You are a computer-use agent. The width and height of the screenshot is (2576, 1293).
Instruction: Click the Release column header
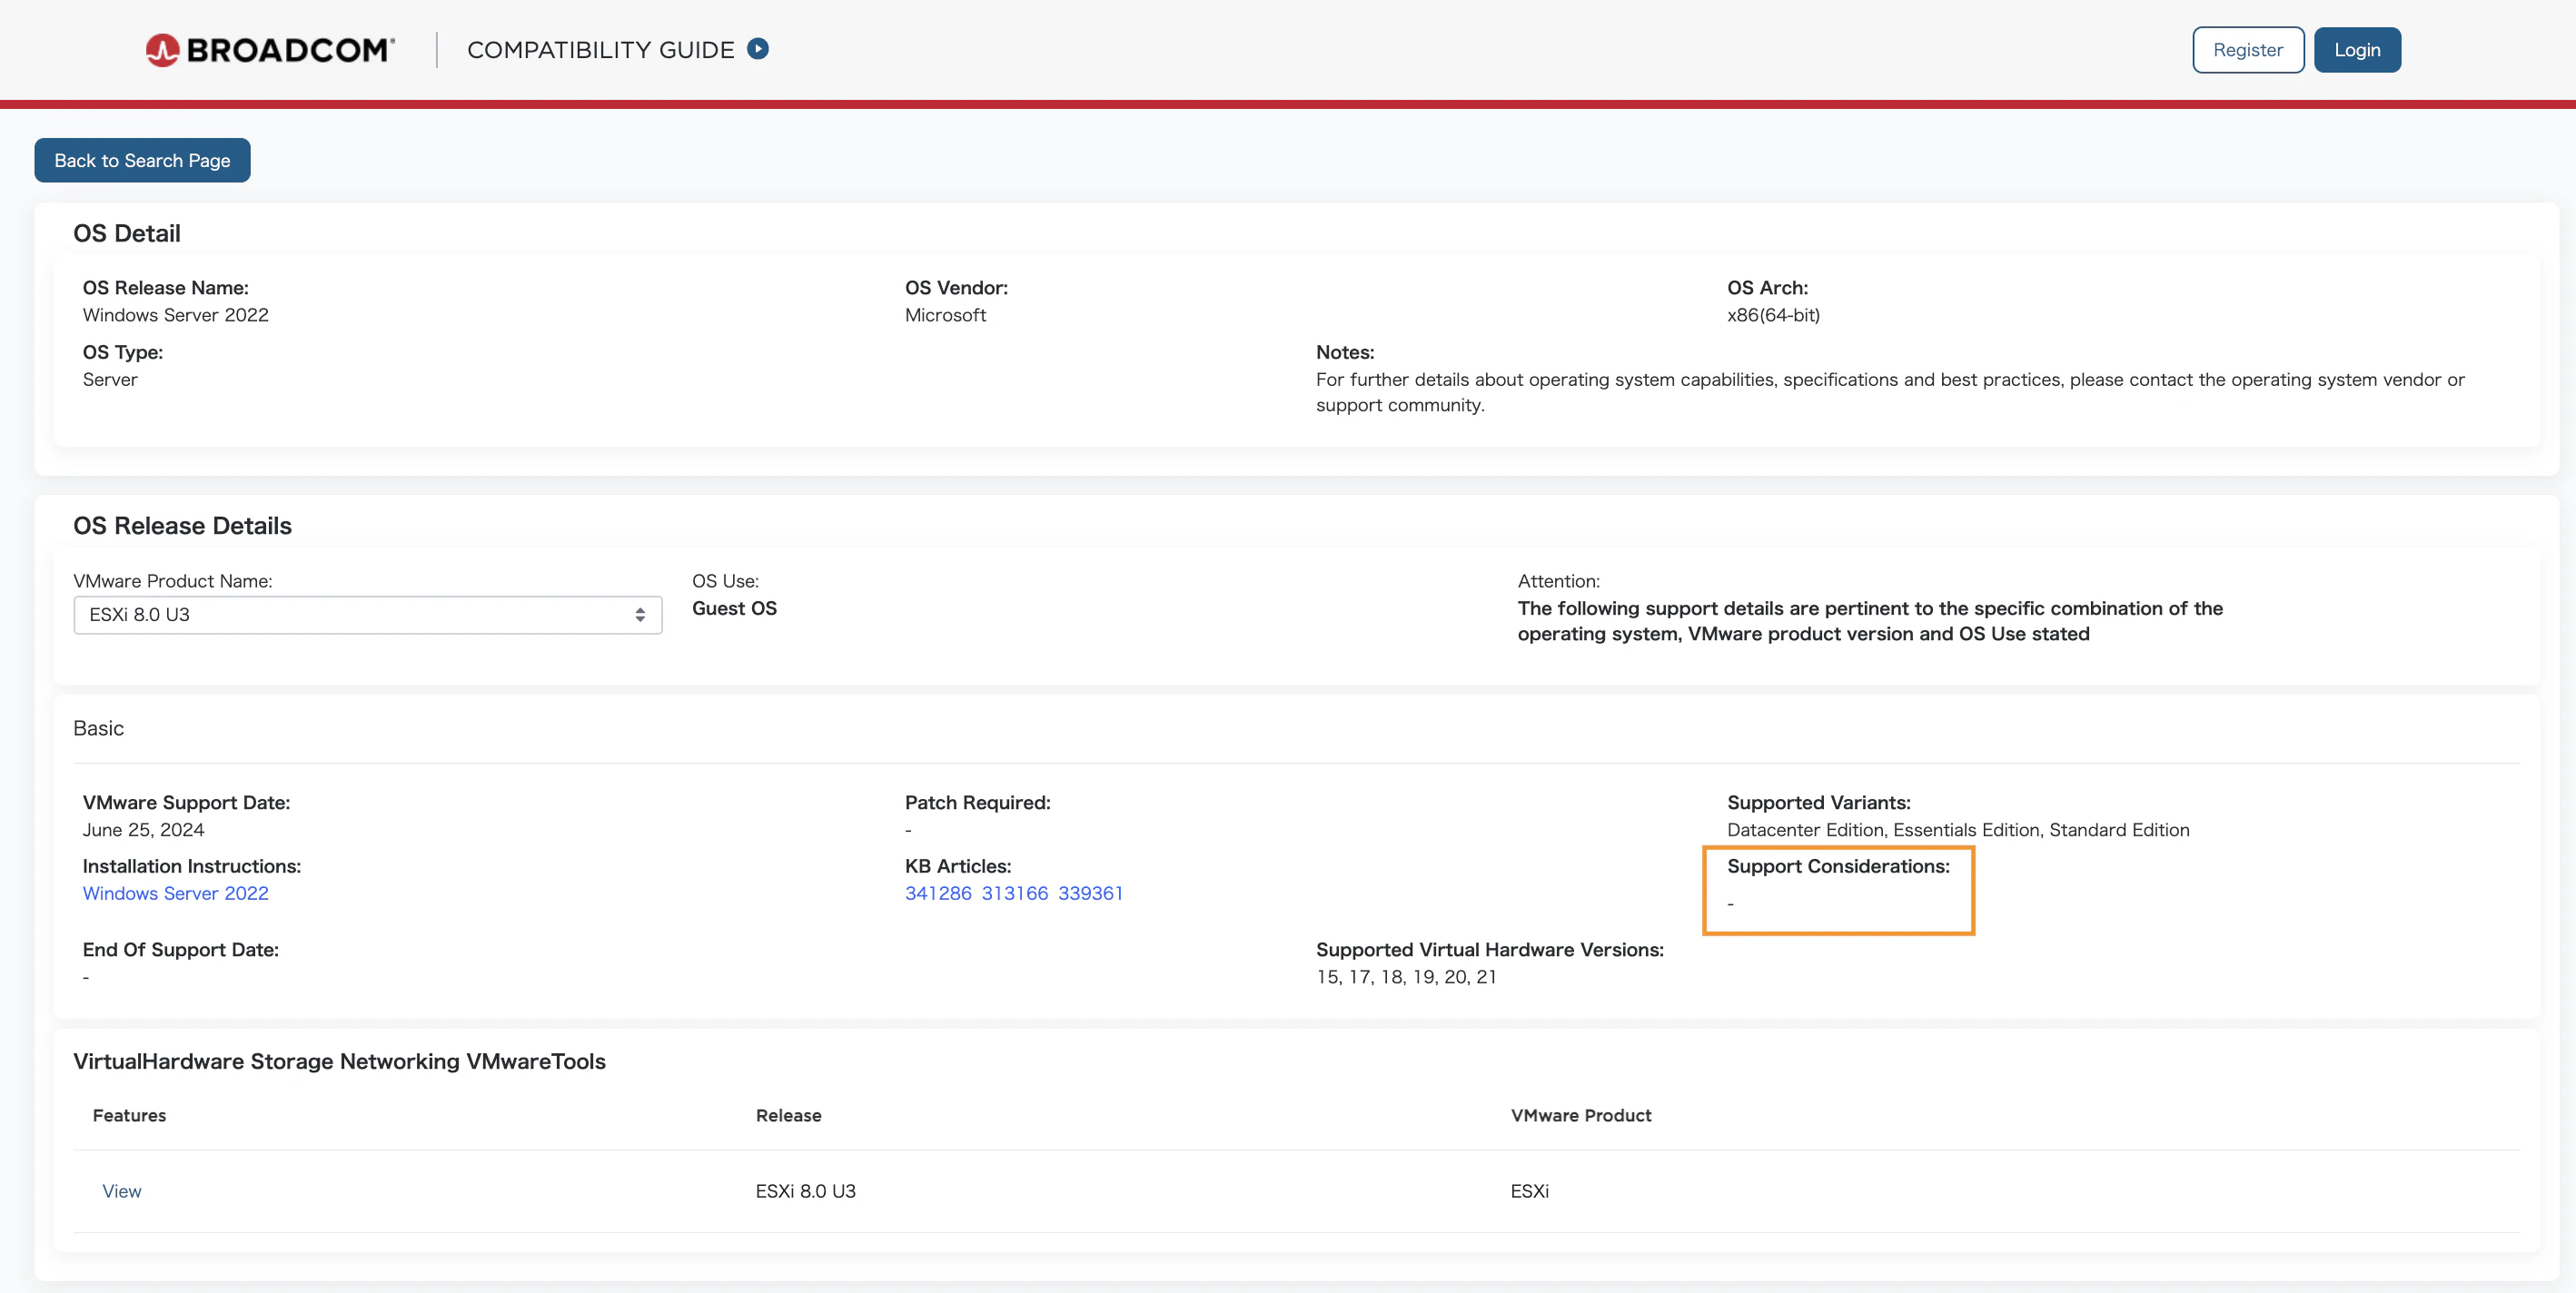coord(789,1115)
